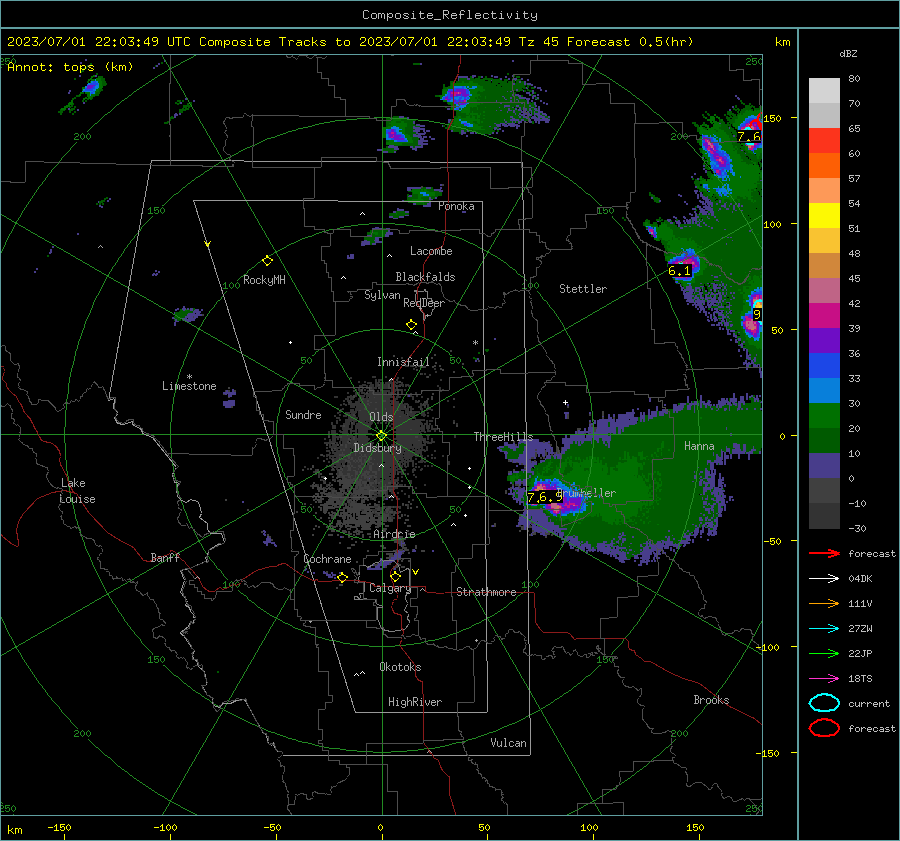The image size is (900, 841).
Task: Click the Ponoka label
Action: (456, 206)
